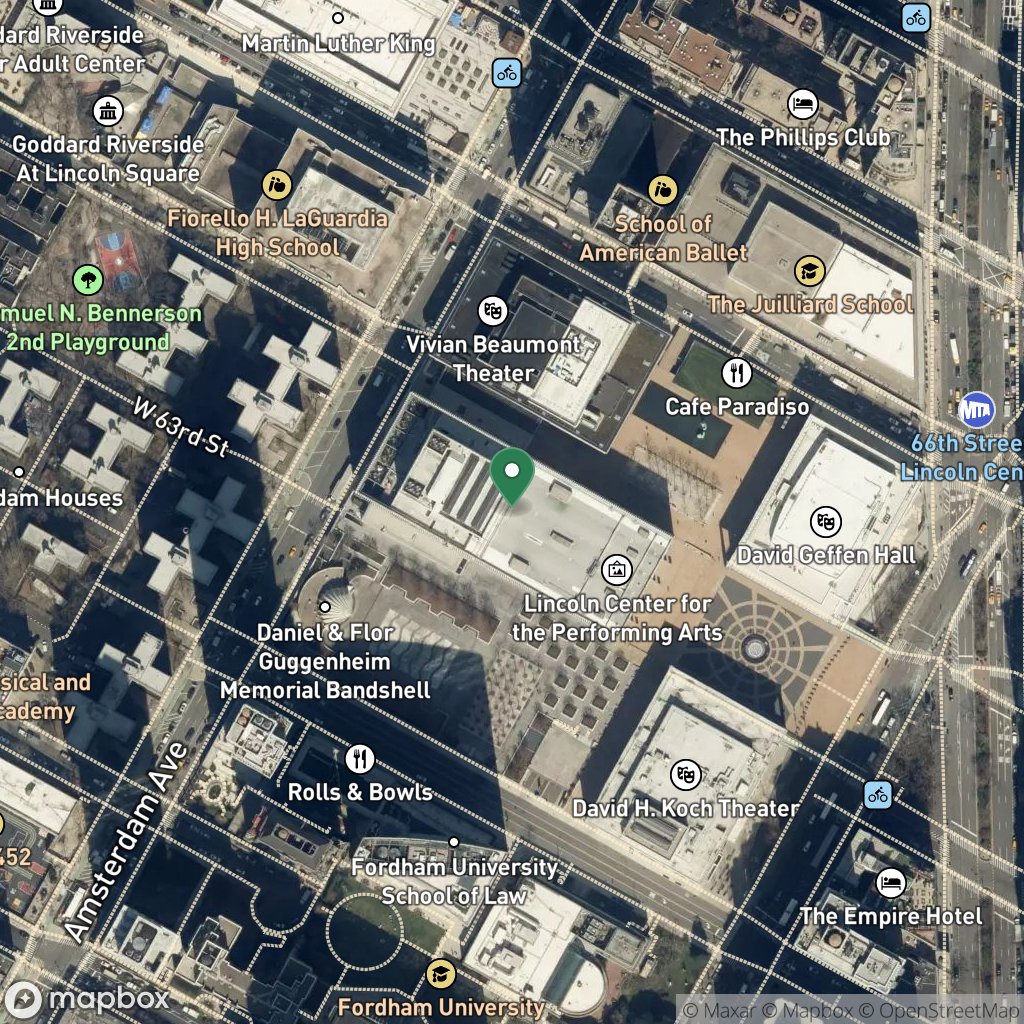The height and width of the screenshot is (1024, 1024).
Task: Click the "Fiorello H. LaGuardia High School" label
Action: (278, 232)
